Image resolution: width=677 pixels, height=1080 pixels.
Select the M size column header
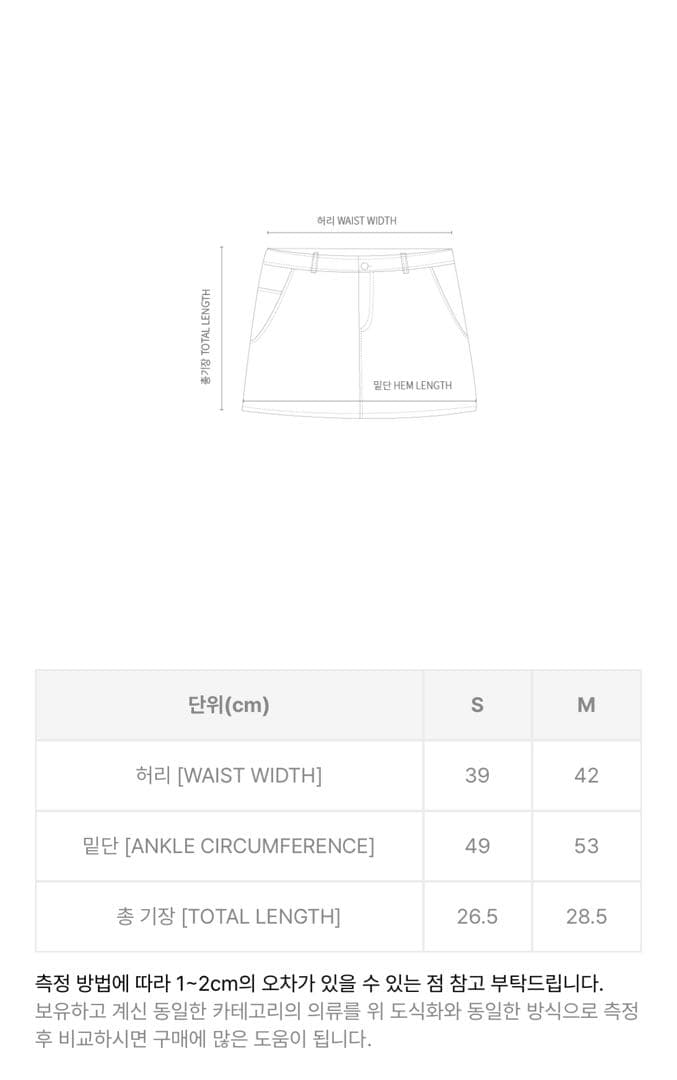coord(586,705)
